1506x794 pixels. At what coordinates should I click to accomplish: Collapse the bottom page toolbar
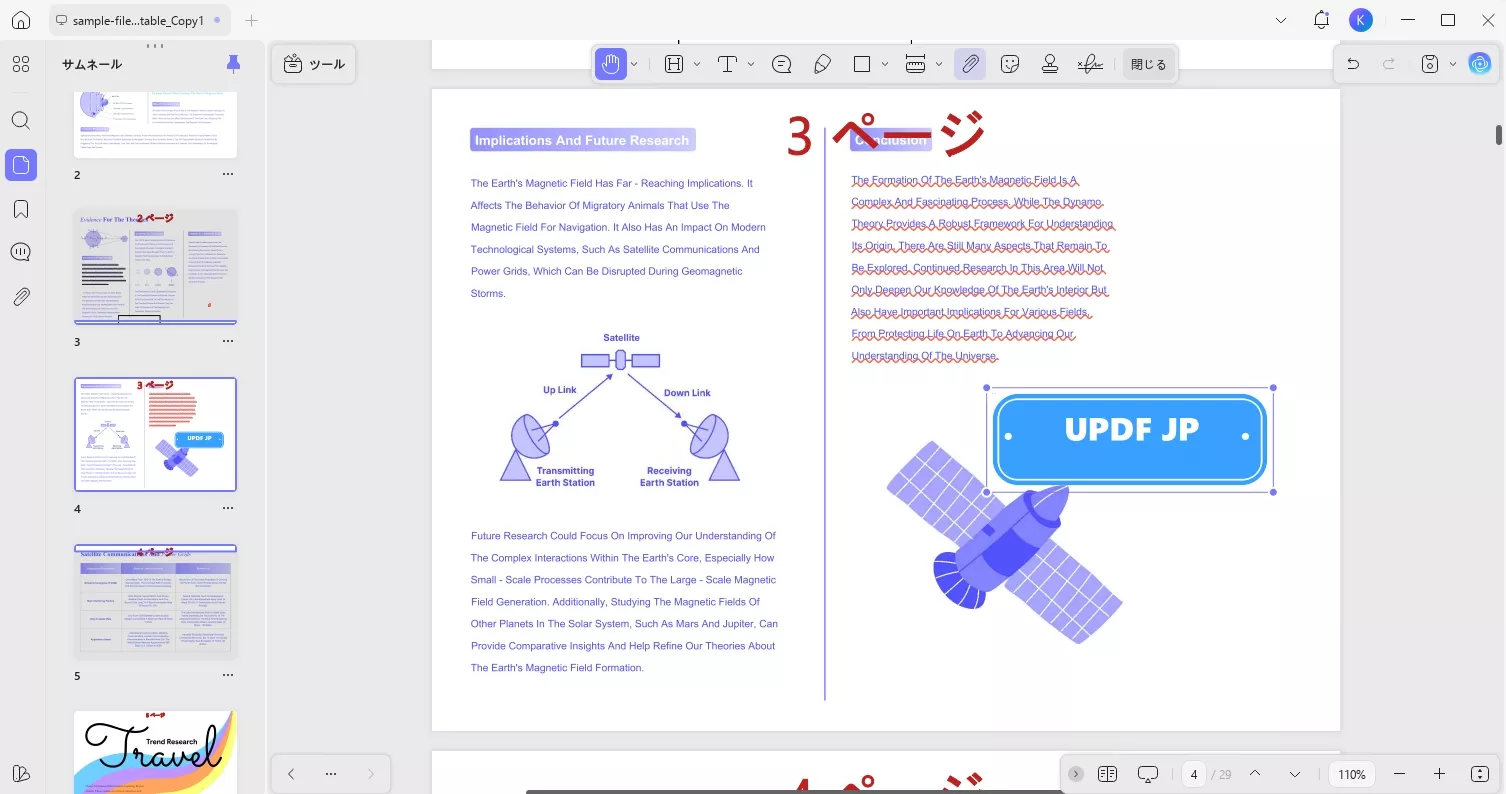click(x=1075, y=774)
